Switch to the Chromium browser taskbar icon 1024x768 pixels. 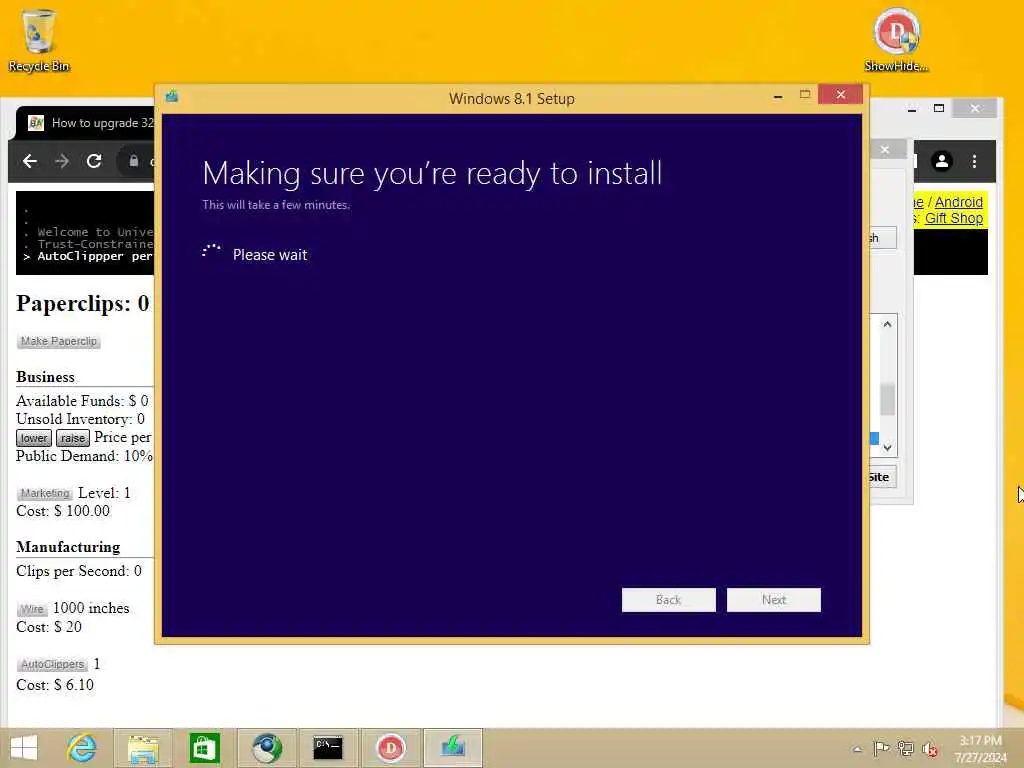[266, 748]
